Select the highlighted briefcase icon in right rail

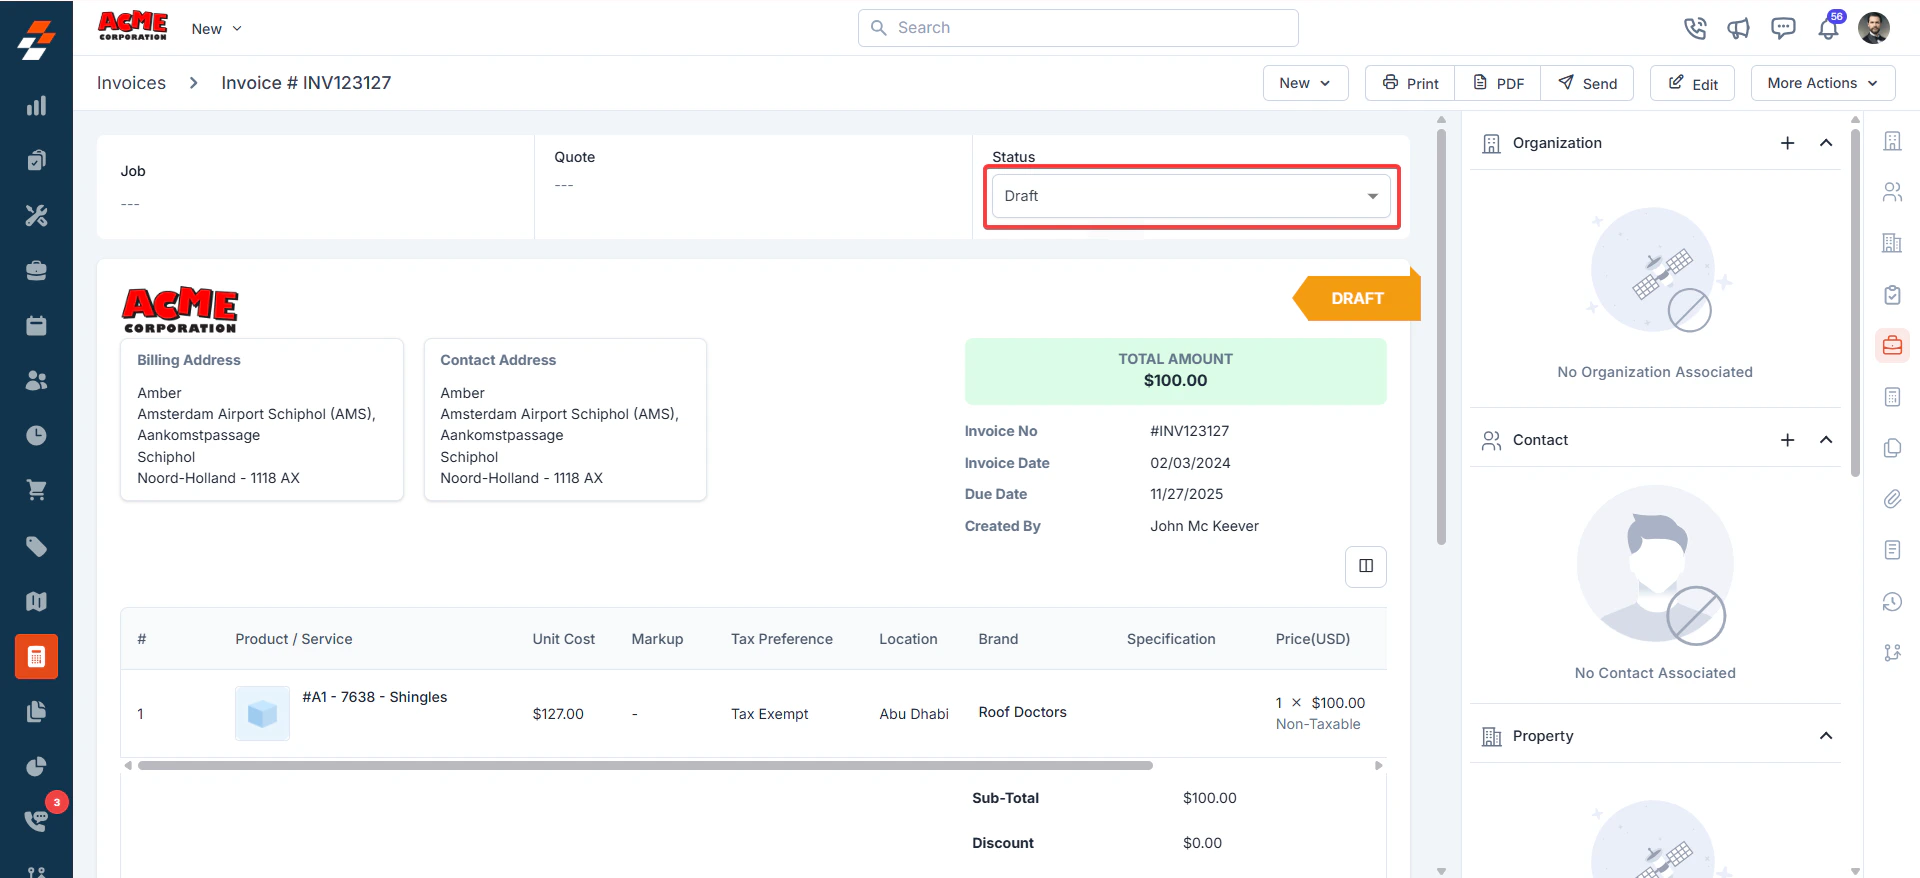point(1892,345)
